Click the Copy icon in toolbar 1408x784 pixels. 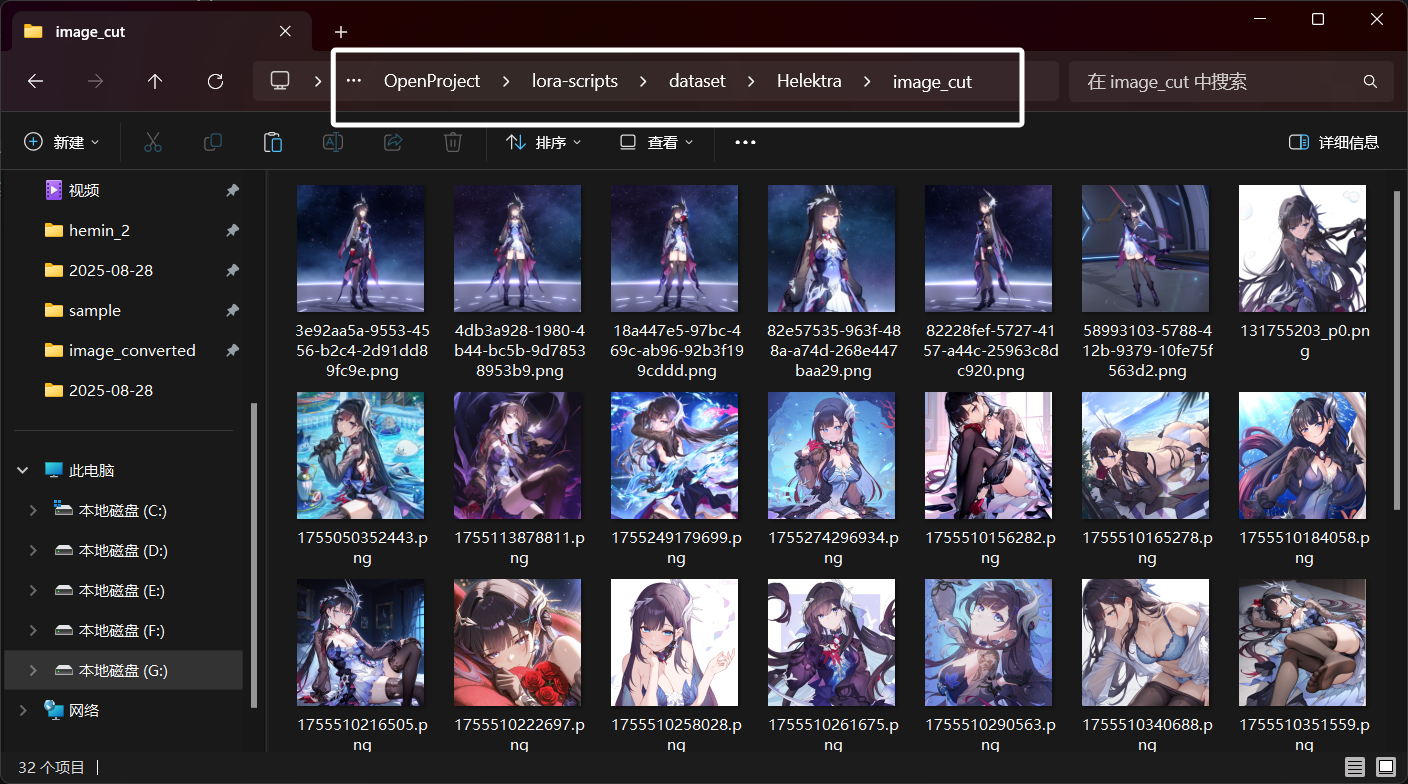coord(213,142)
